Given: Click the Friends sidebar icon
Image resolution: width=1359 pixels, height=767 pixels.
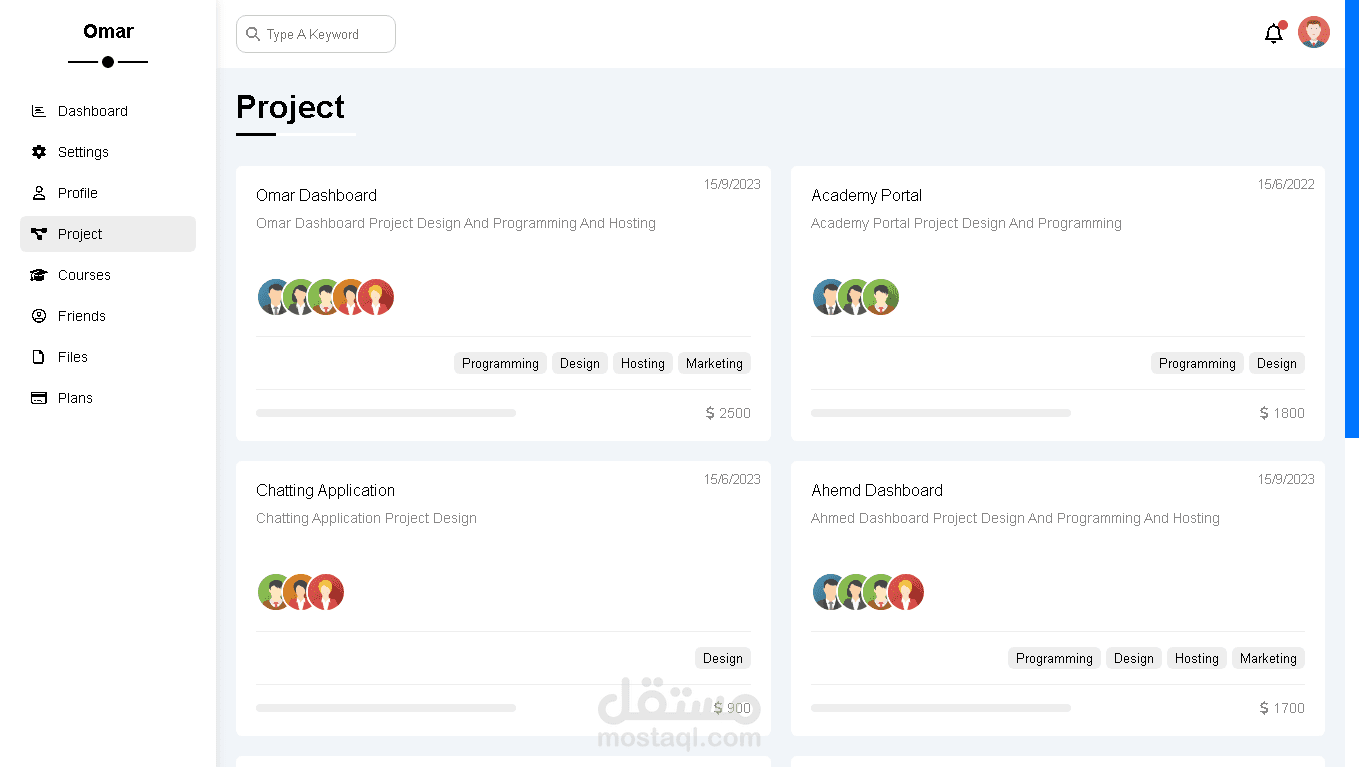Looking at the screenshot, I should pos(39,316).
